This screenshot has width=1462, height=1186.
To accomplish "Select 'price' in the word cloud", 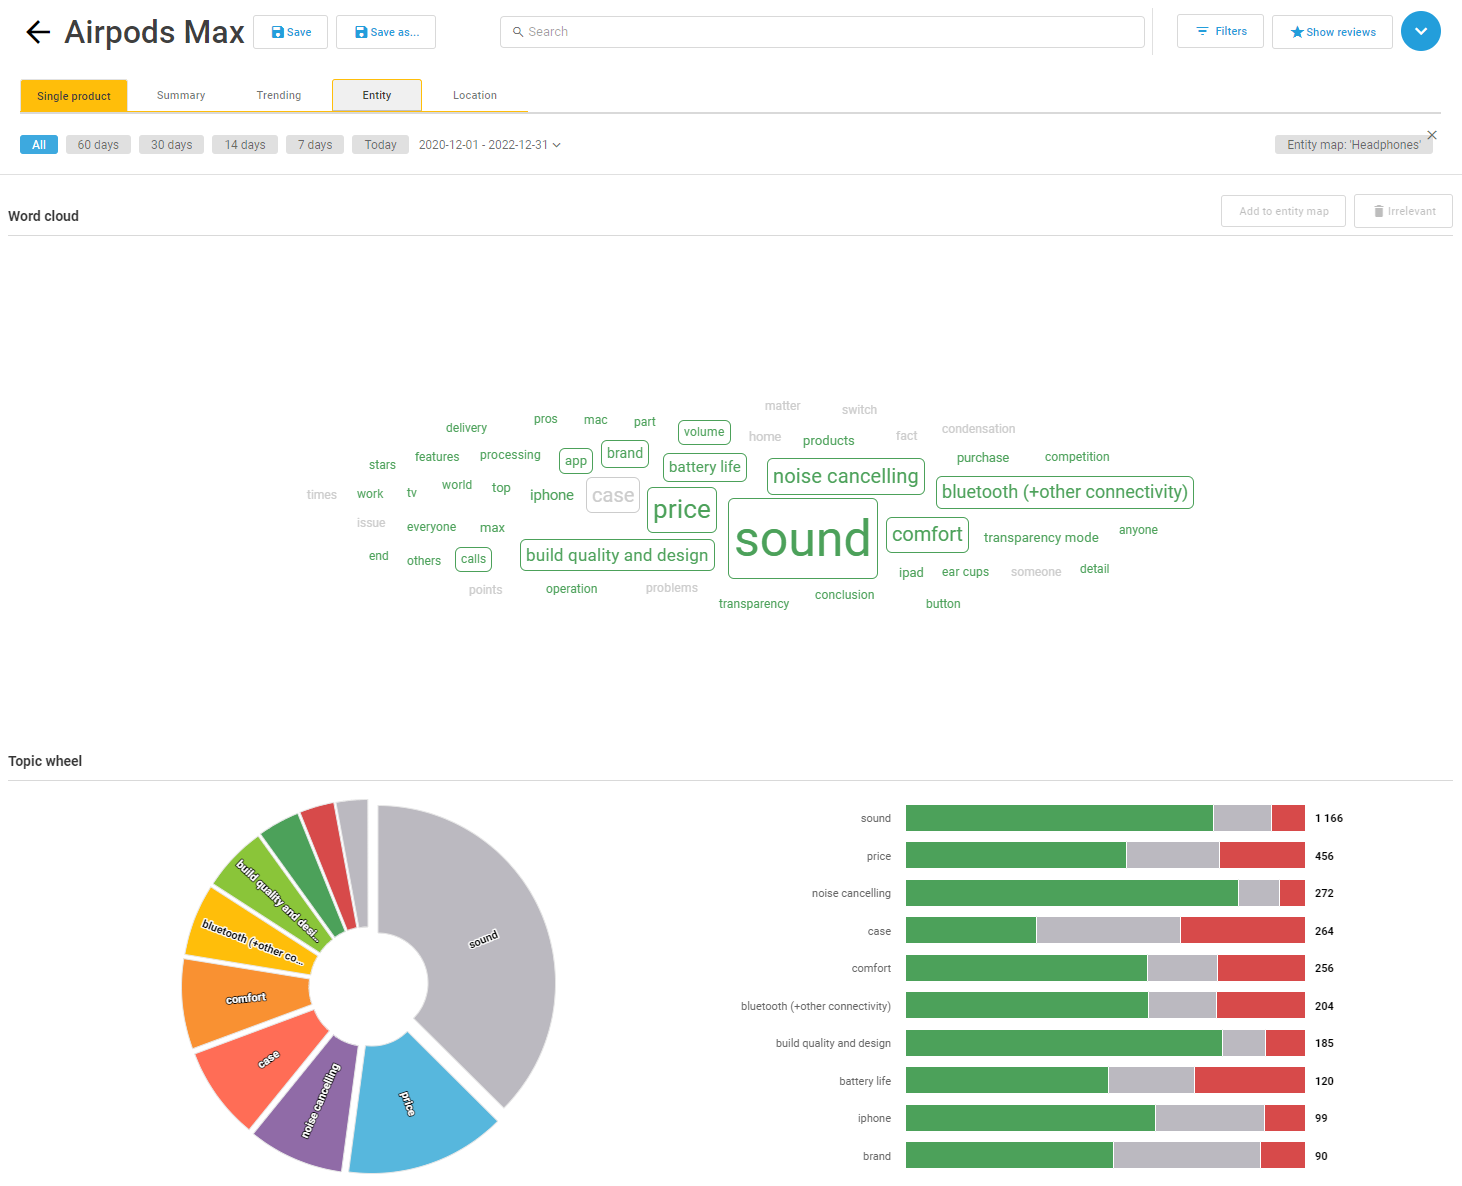I will tap(682, 510).
